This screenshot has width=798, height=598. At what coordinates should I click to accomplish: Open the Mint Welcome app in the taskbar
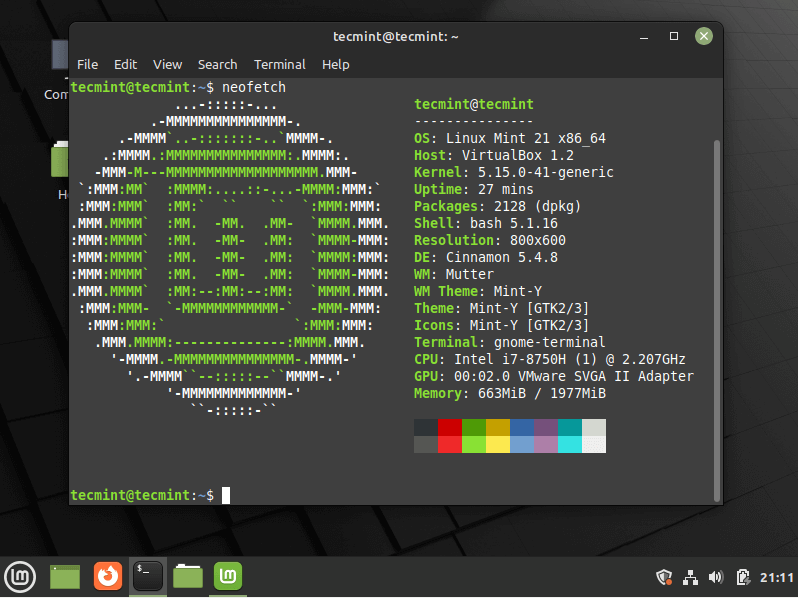pyautogui.click(x=228, y=576)
